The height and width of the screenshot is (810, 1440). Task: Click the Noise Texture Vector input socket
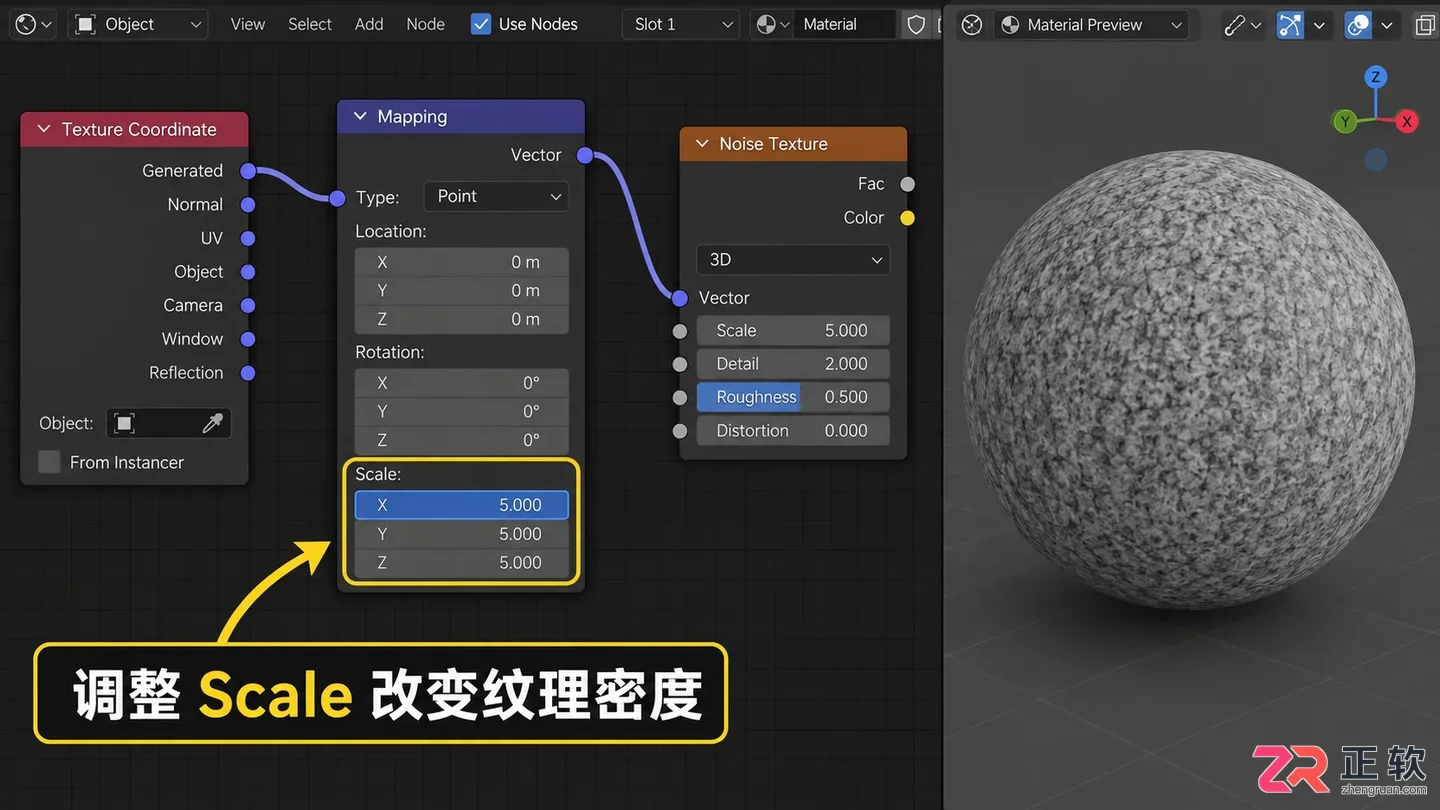pos(680,298)
